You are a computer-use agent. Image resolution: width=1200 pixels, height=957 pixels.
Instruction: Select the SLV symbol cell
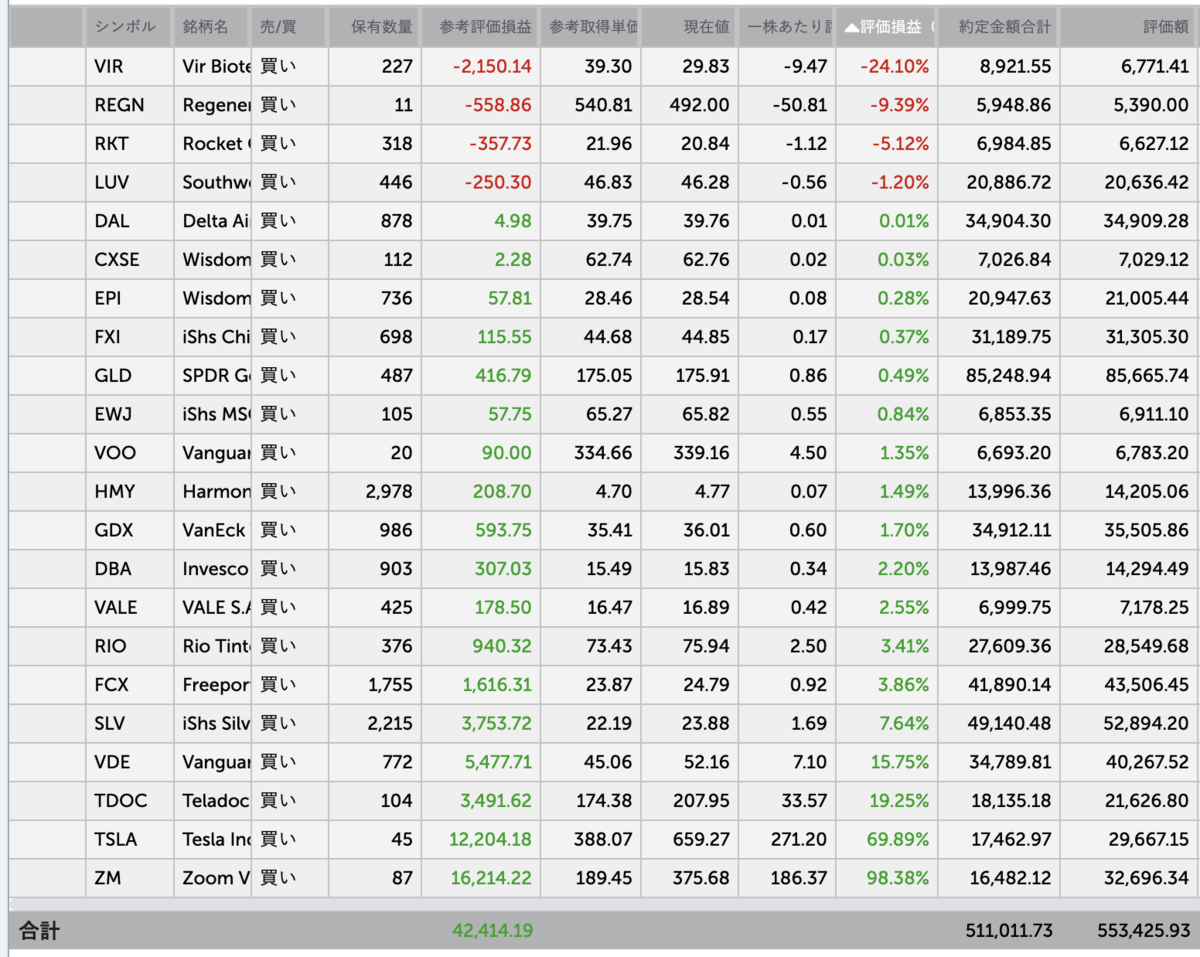129,724
